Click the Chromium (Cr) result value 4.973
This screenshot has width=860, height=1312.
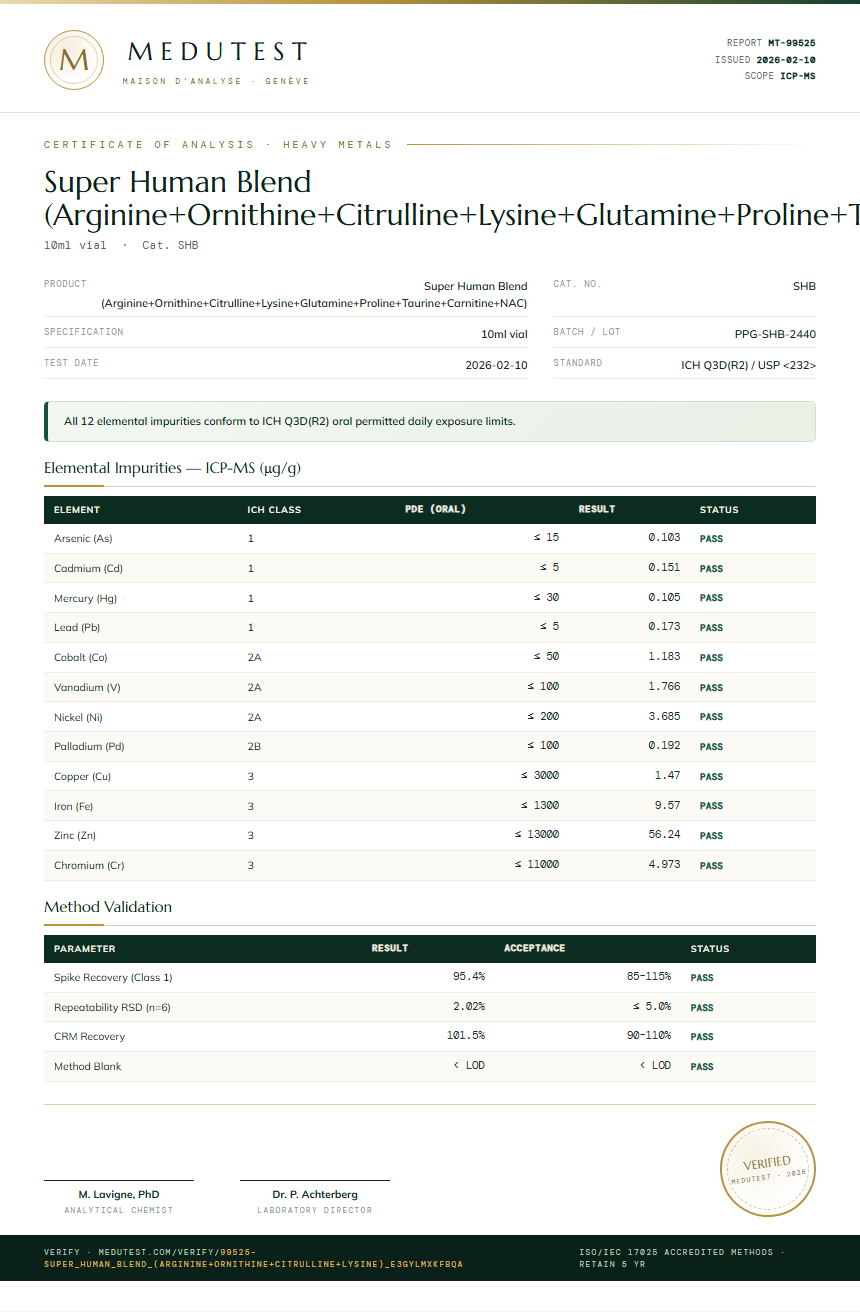click(664, 865)
